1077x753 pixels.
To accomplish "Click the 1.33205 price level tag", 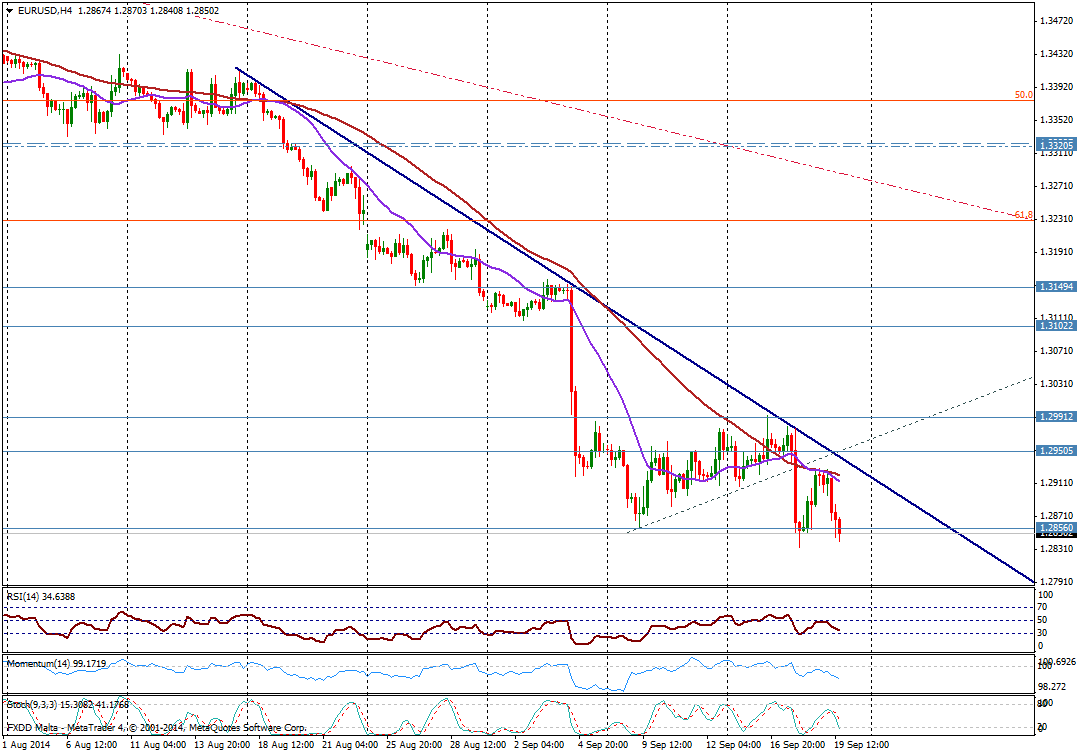I will click(1054, 144).
